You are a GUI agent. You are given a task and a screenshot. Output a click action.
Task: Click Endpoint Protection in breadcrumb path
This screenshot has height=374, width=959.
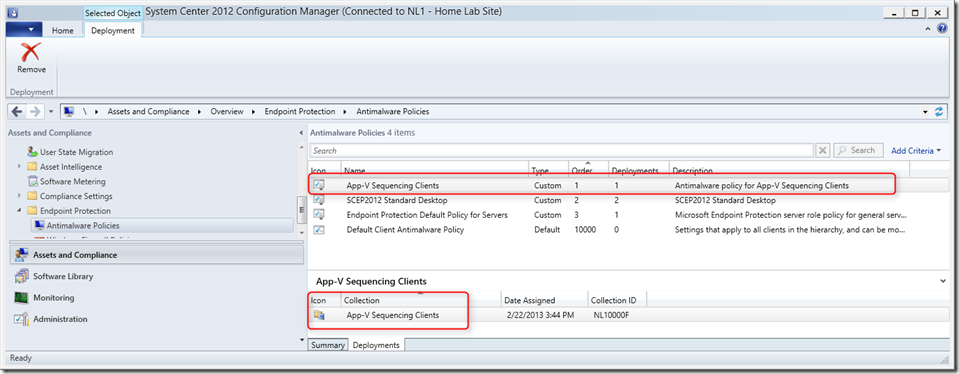pos(300,112)
